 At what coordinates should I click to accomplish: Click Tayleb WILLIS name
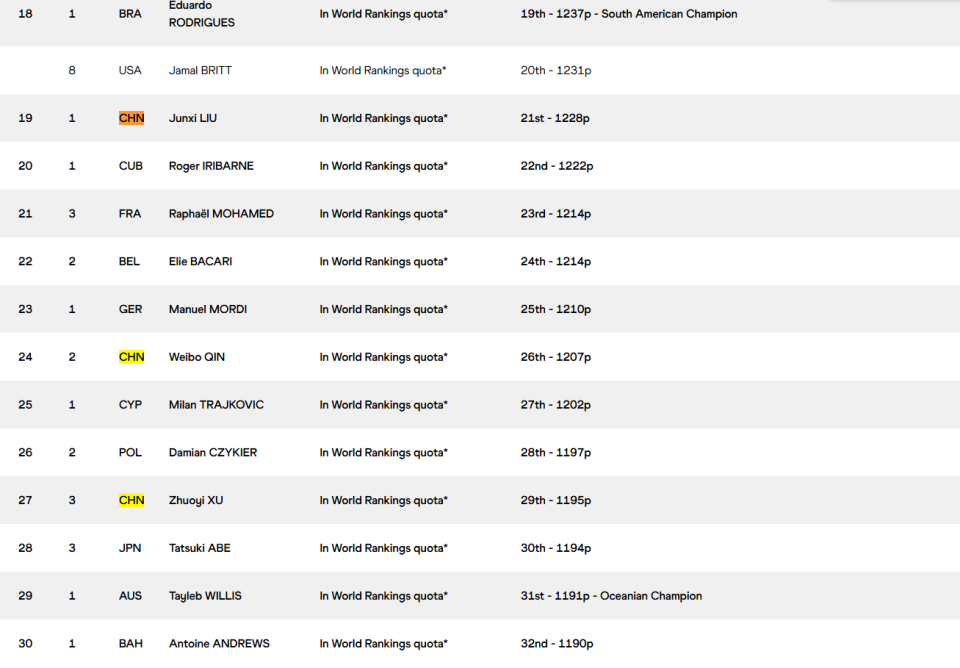pos(205,596)
